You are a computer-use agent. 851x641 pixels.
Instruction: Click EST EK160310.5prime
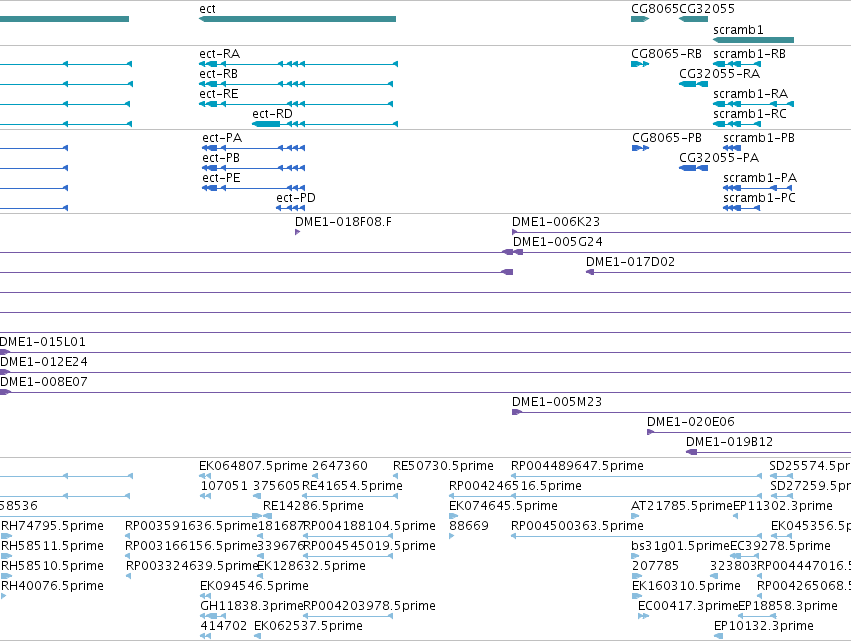(687, 586)
